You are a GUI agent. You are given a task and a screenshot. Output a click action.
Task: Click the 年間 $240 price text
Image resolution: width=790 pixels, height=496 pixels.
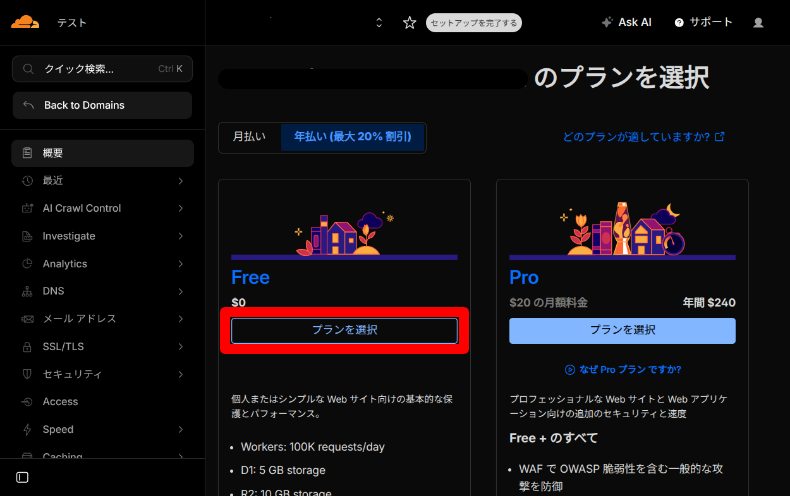[709, 303]
